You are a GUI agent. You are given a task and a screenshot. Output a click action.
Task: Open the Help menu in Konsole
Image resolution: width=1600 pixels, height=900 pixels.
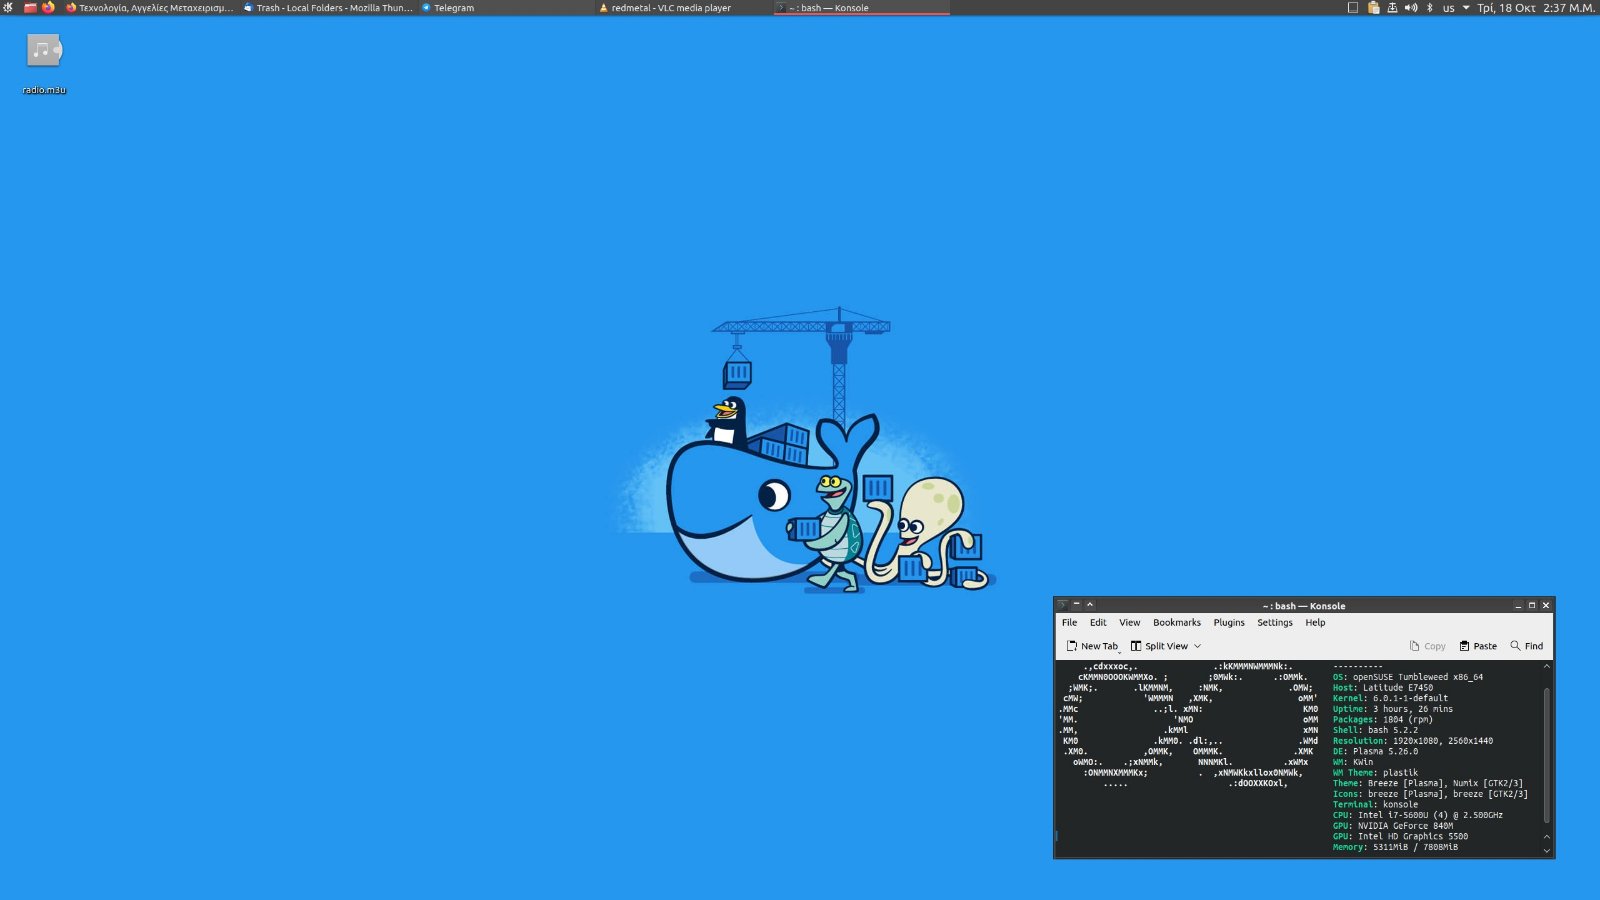[1315, 622]
